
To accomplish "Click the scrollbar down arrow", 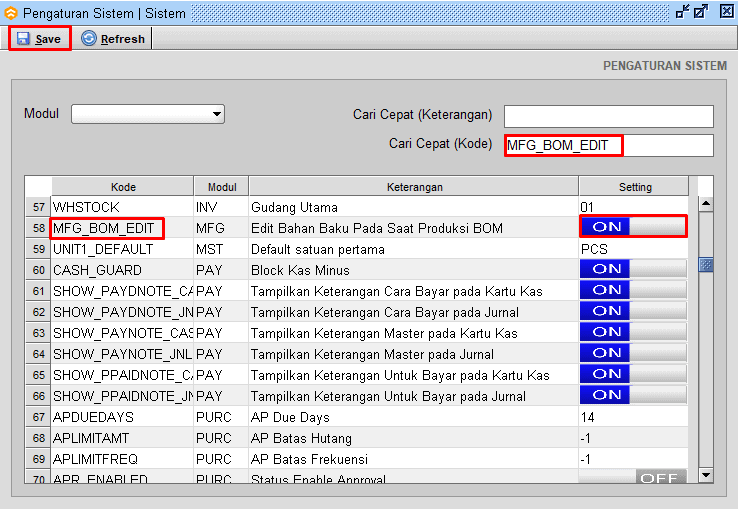I will point(706,475).
